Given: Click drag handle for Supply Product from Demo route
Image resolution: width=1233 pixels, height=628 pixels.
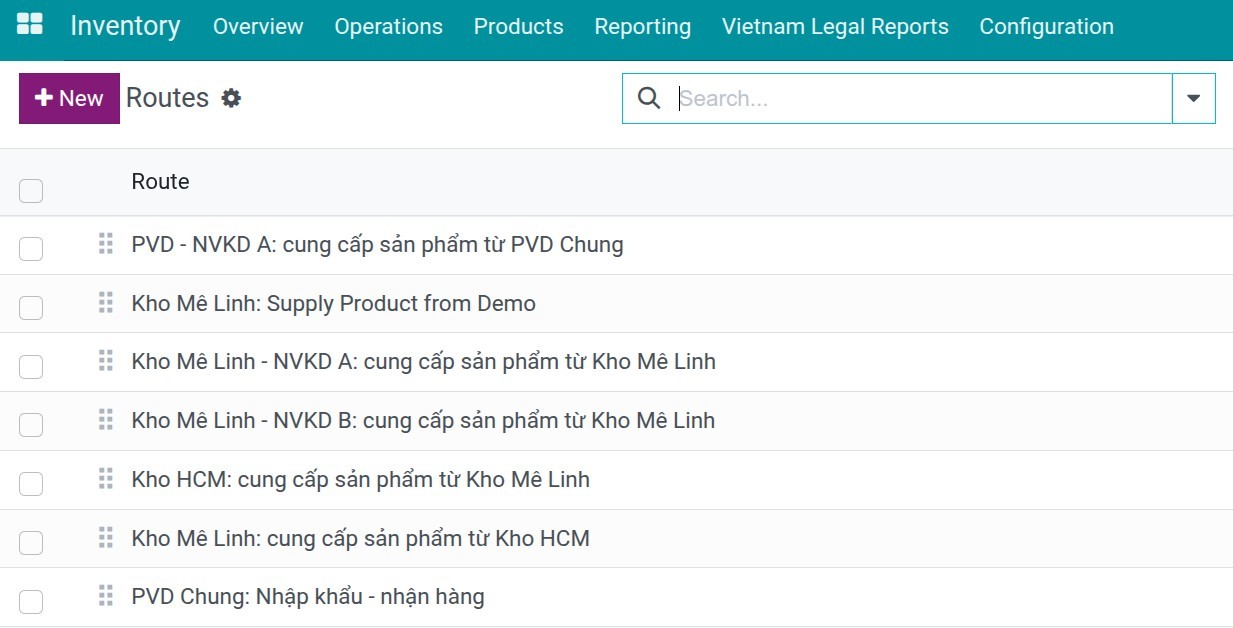Looking at the screenshot, I should (x=106, y=302).
